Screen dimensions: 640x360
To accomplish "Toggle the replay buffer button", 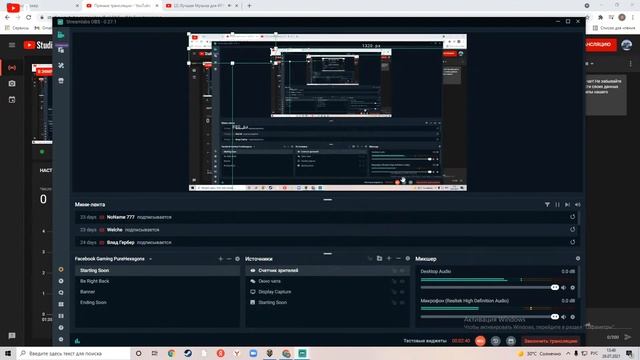I will click(496, 341).
